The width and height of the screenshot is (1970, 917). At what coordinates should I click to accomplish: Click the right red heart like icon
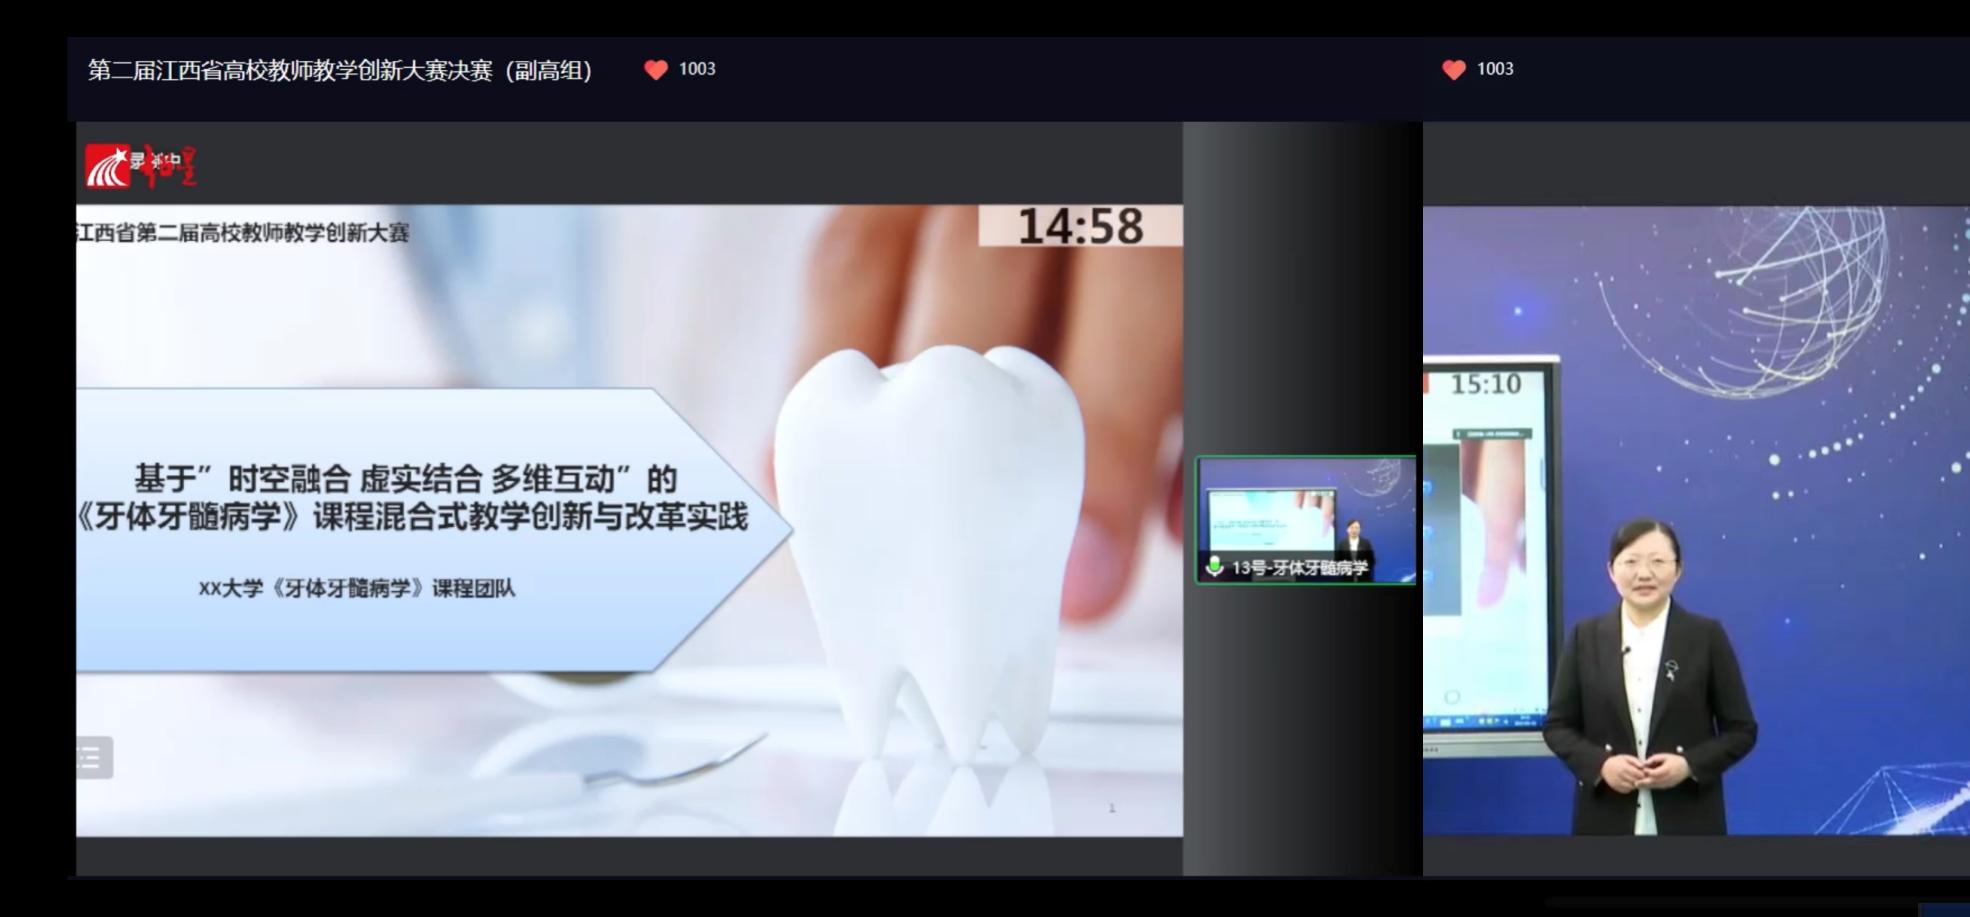click(x=1453, y=69)
